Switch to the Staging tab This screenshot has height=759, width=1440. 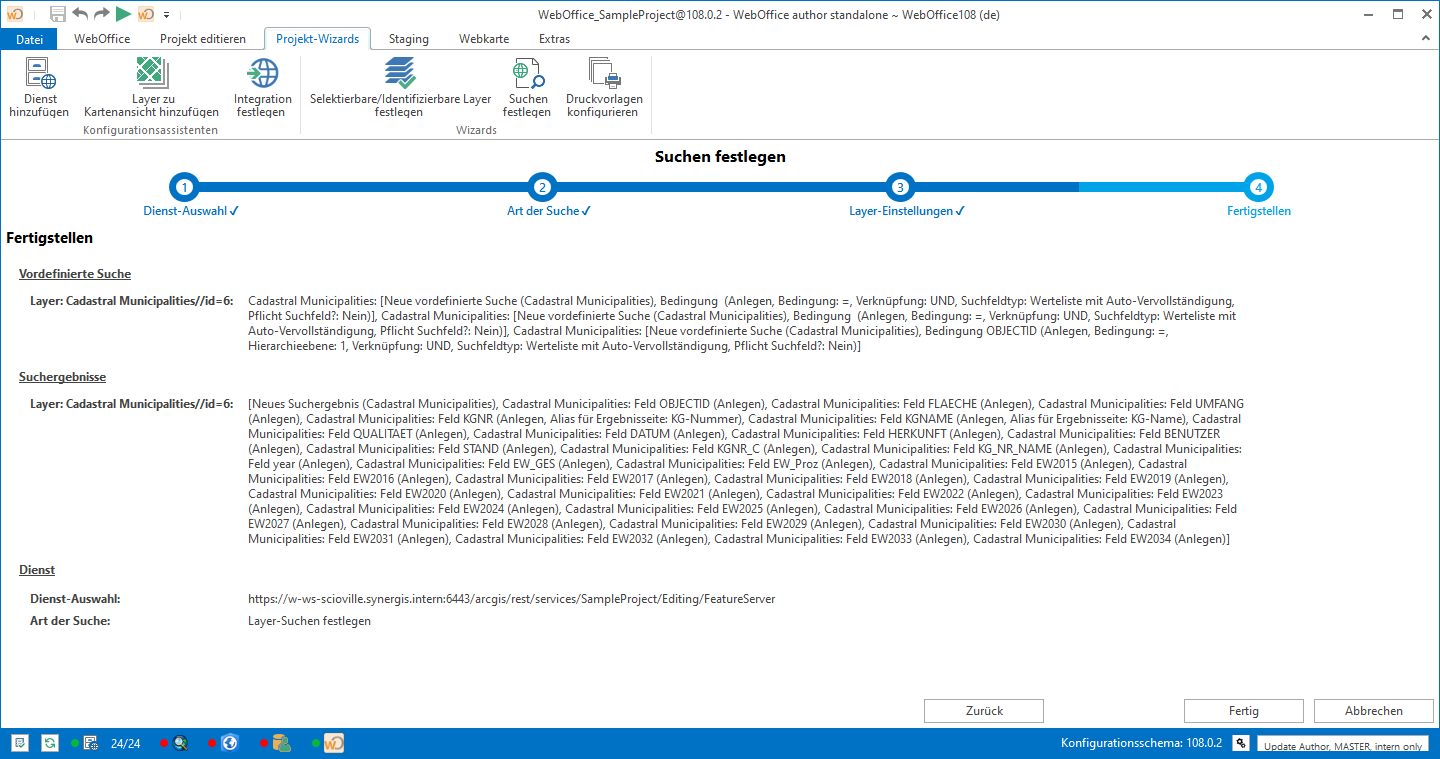pos(408,39)
